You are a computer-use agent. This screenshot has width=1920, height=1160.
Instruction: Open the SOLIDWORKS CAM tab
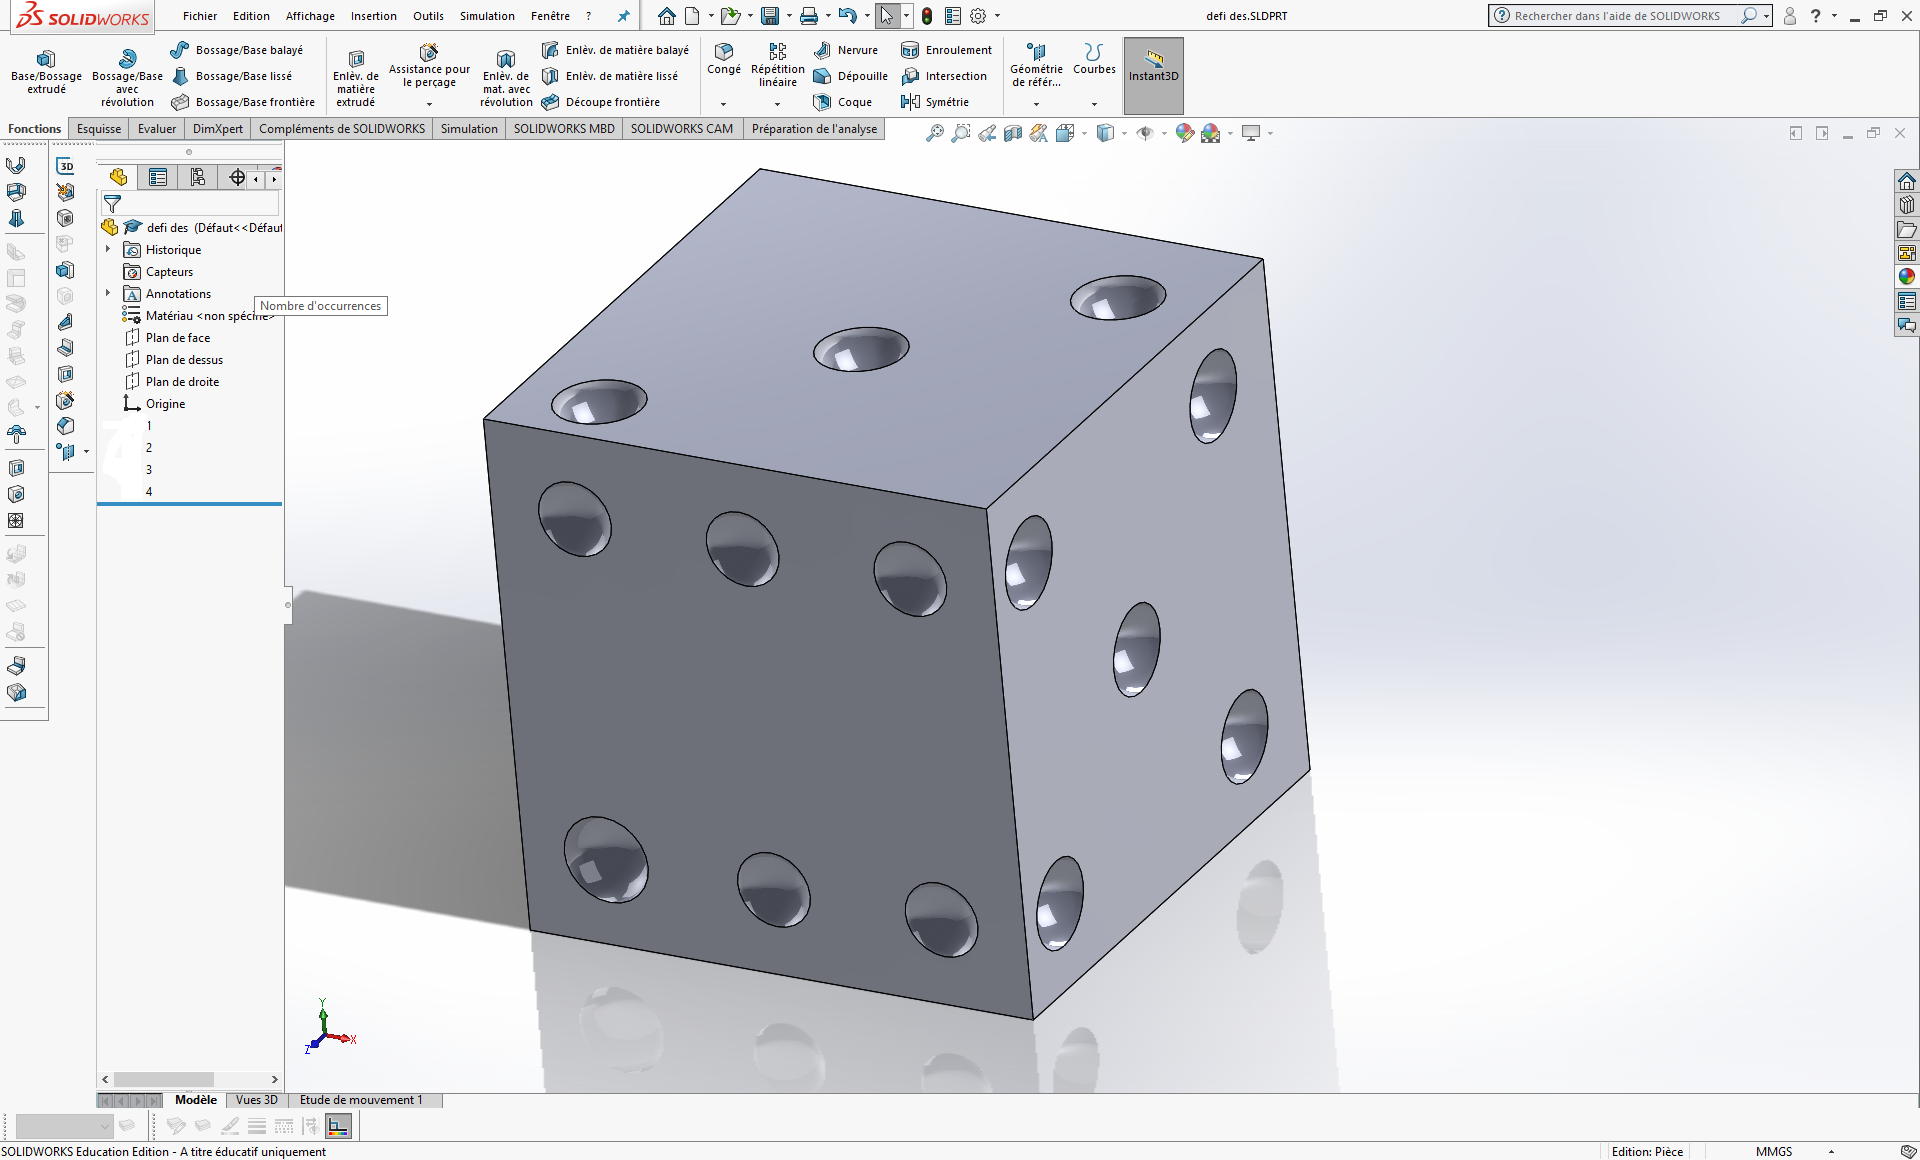(x=681, y=128)
